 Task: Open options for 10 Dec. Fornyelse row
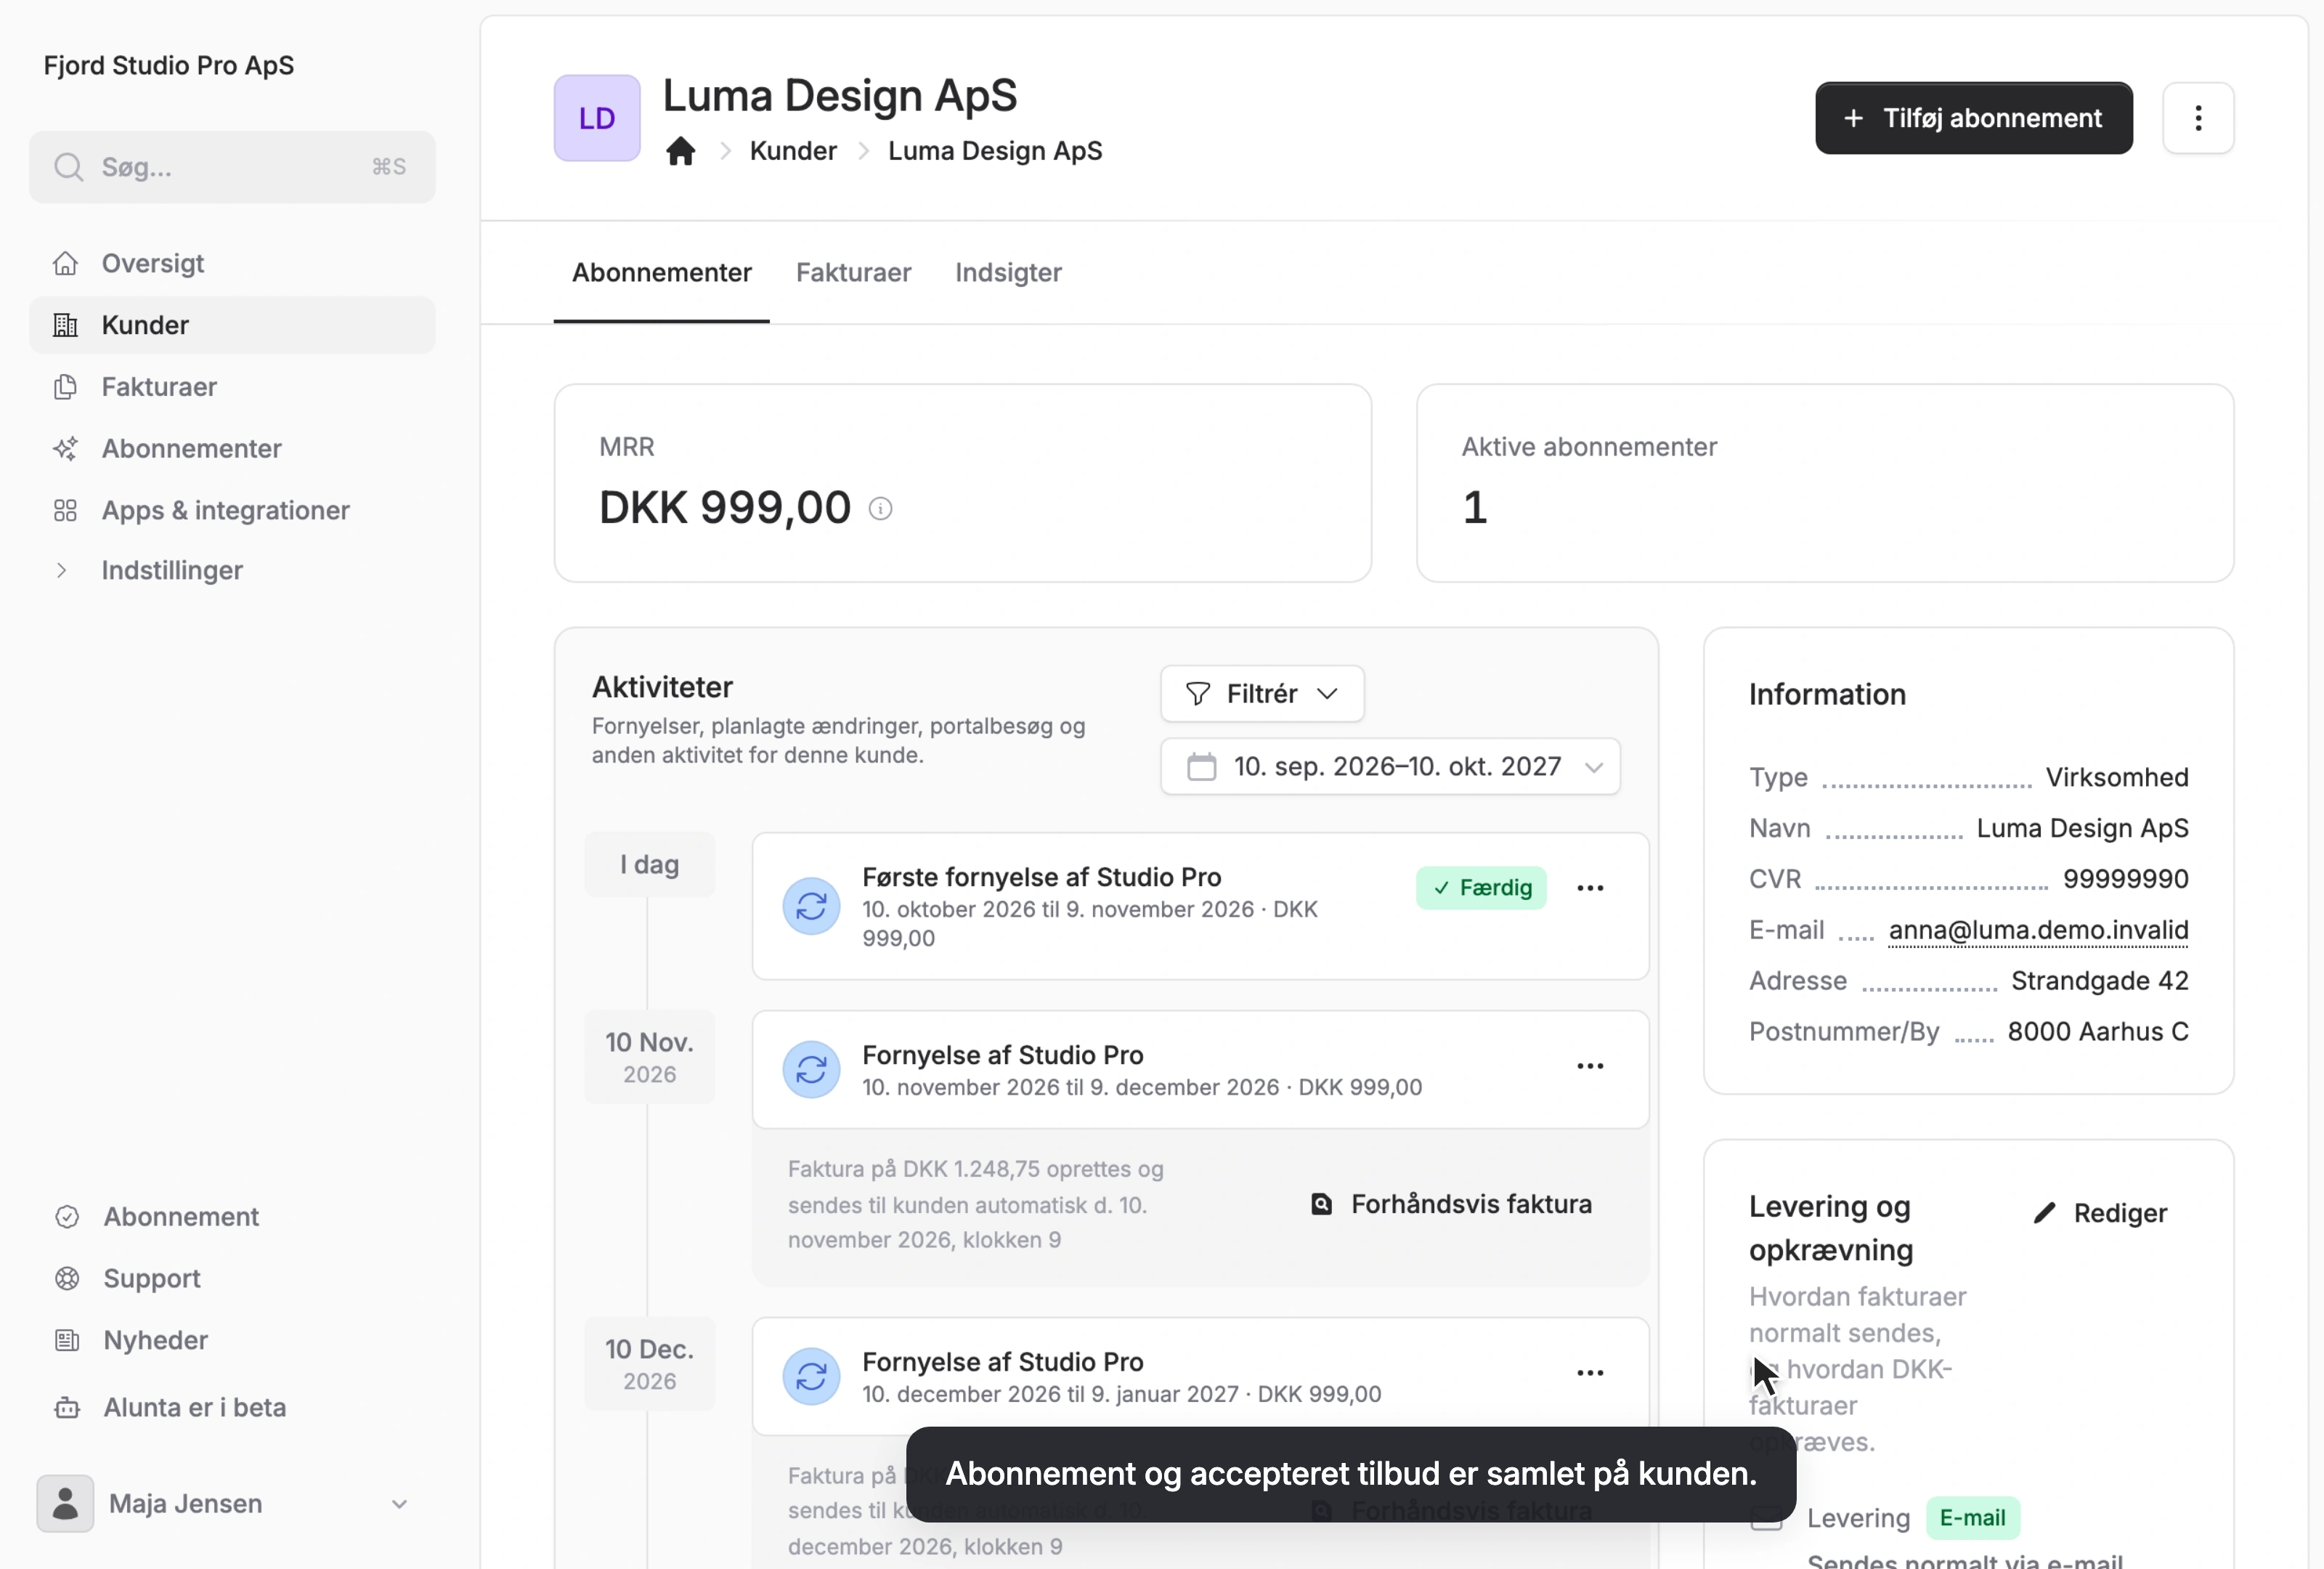pyautogui.click(x=1589, y=1373)
